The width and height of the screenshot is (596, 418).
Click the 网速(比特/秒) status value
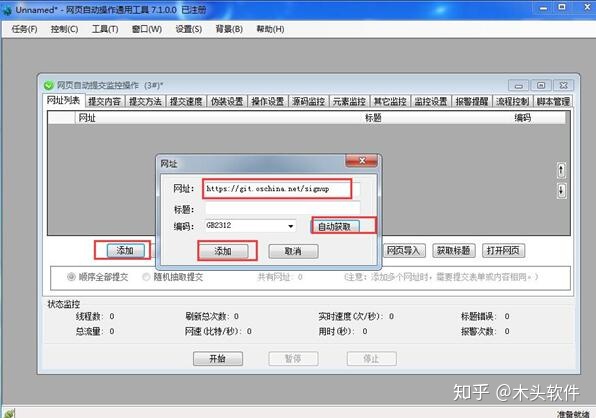249,331
